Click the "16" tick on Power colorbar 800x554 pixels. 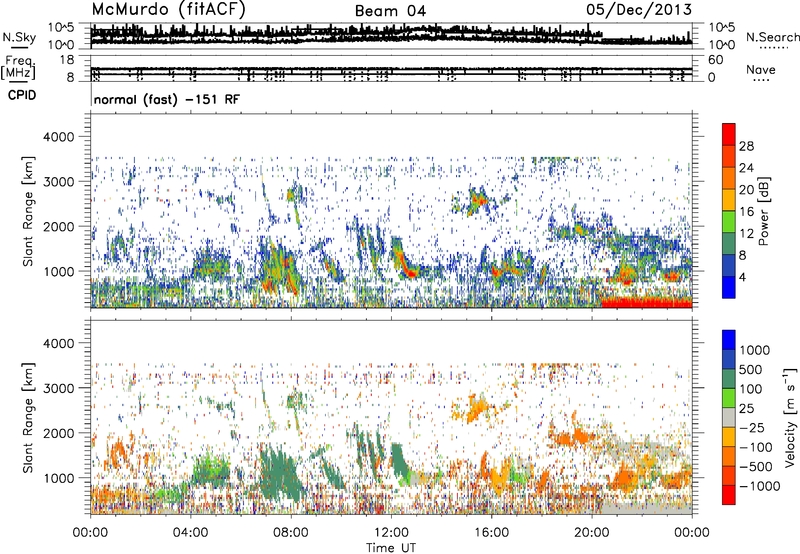[x=746, y=212]
